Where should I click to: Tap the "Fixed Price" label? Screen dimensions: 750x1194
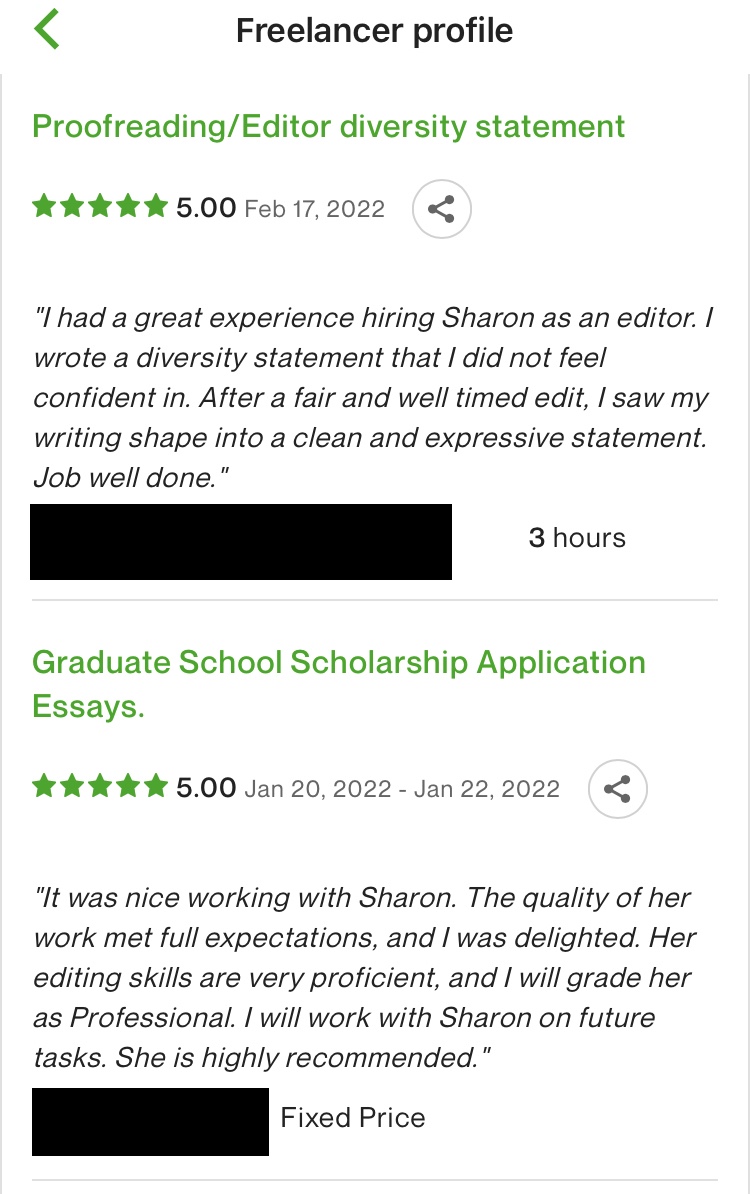(353, 1118)
